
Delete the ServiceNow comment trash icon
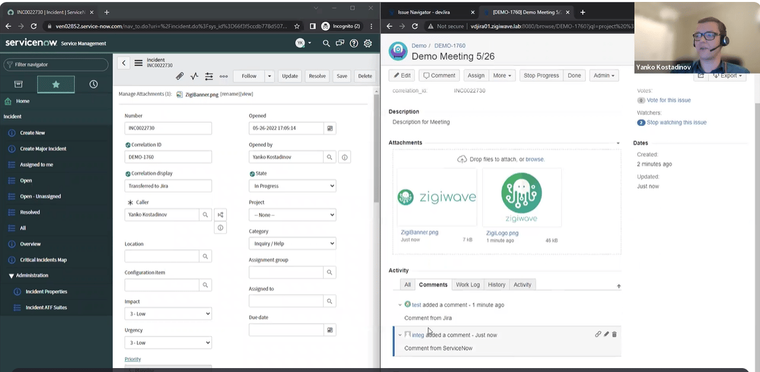click(x=614, y=334)
